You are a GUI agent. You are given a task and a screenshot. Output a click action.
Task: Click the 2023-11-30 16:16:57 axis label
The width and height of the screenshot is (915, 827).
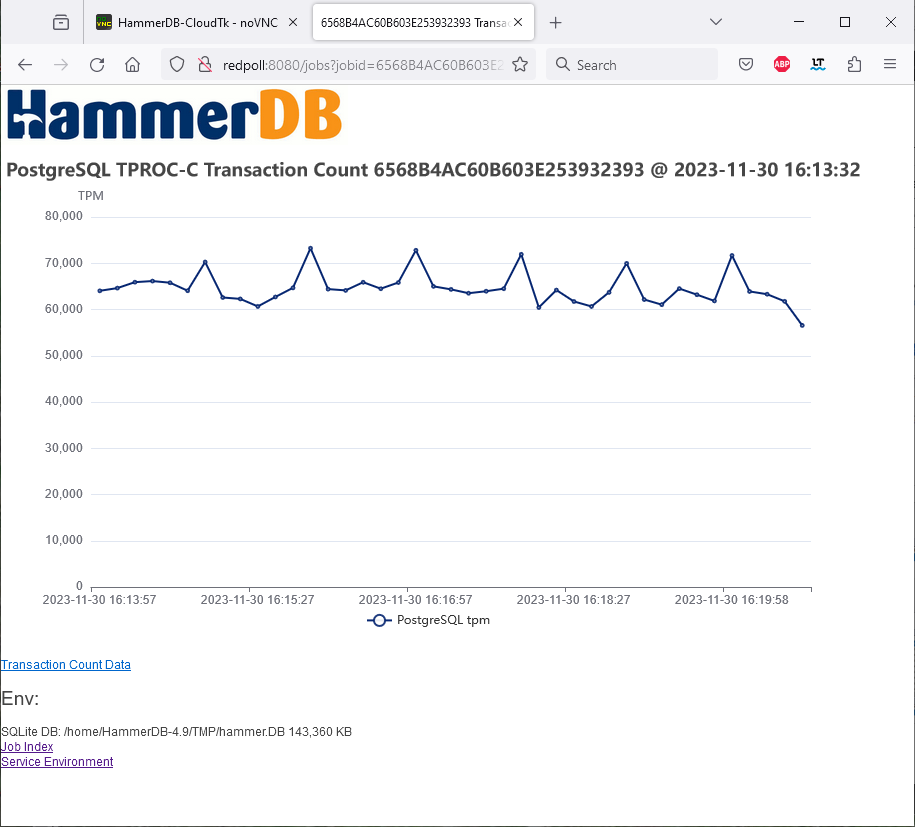click(x=415, y=600)
